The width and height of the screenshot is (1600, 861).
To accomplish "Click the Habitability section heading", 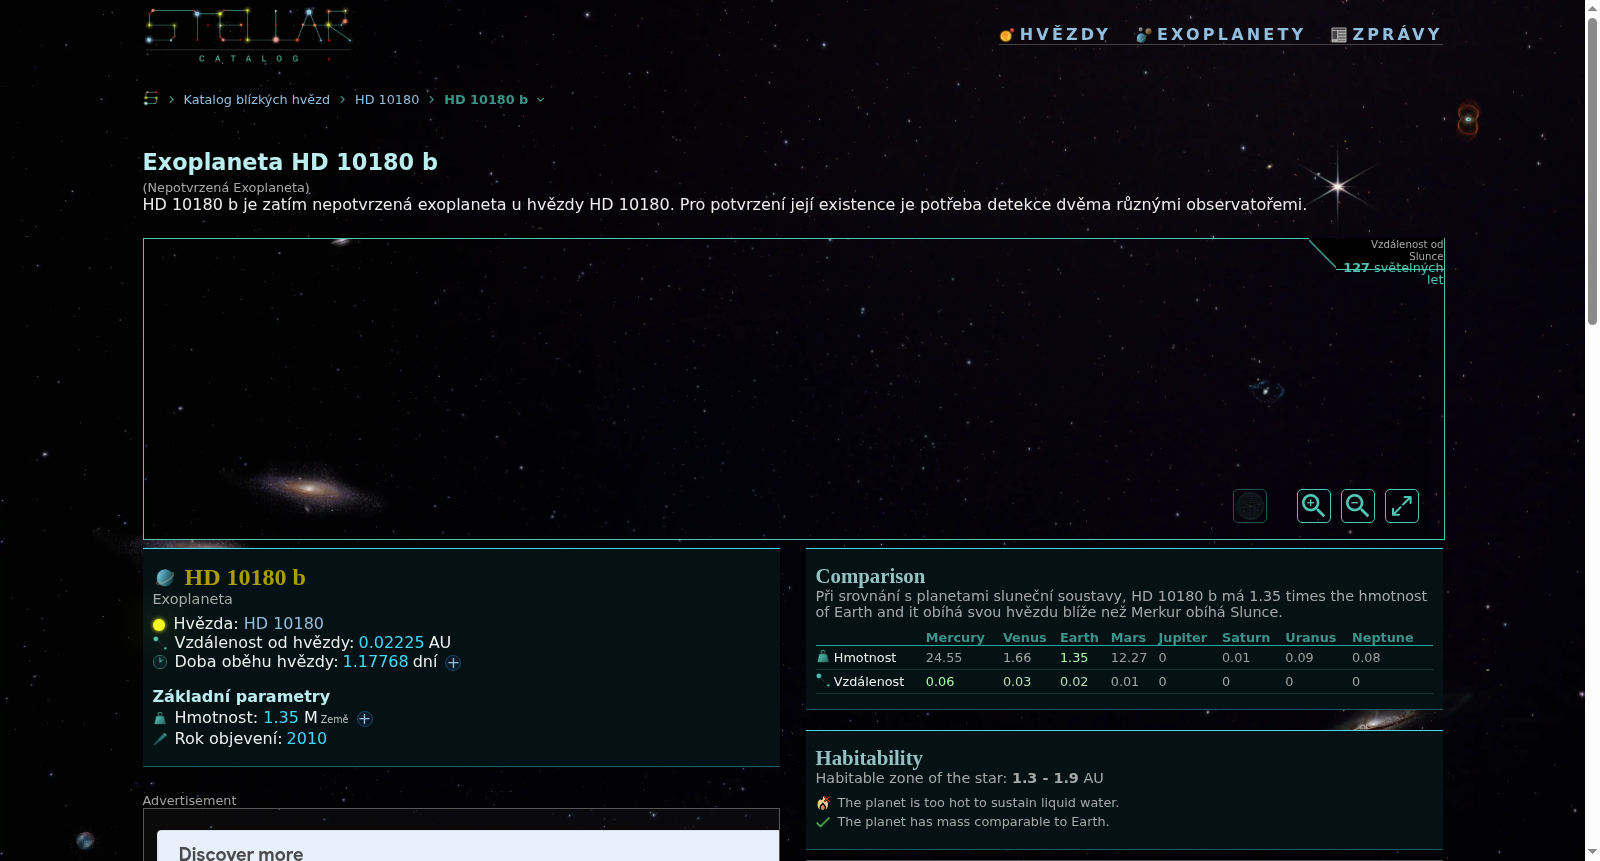I will pos(869,758).
